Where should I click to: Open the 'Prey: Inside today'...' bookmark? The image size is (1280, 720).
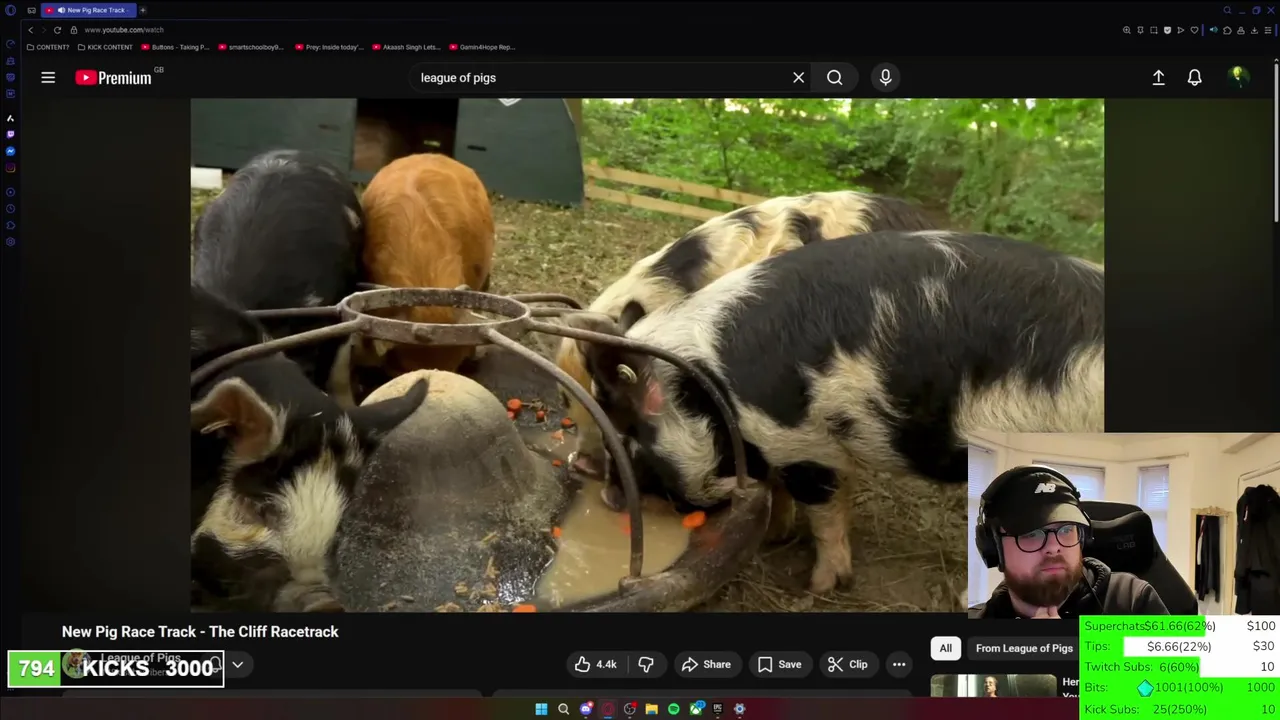tap(329, 47)
